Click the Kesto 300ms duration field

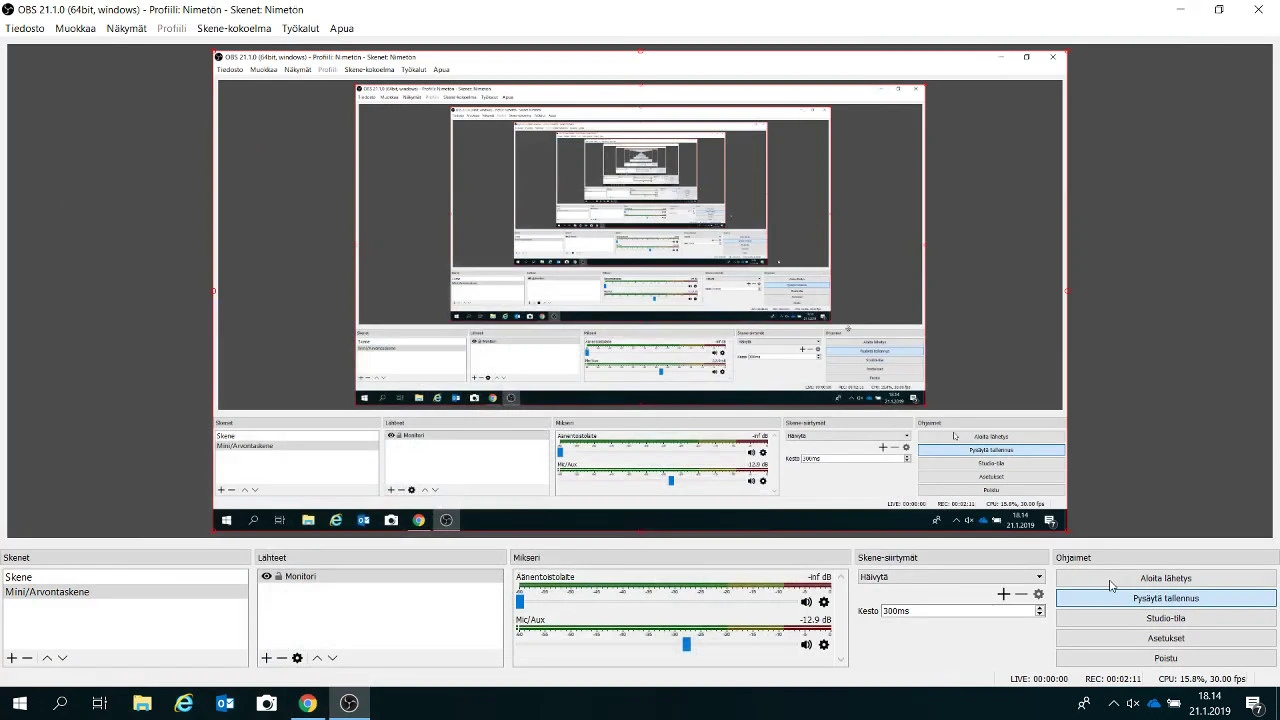click(957, 611)
